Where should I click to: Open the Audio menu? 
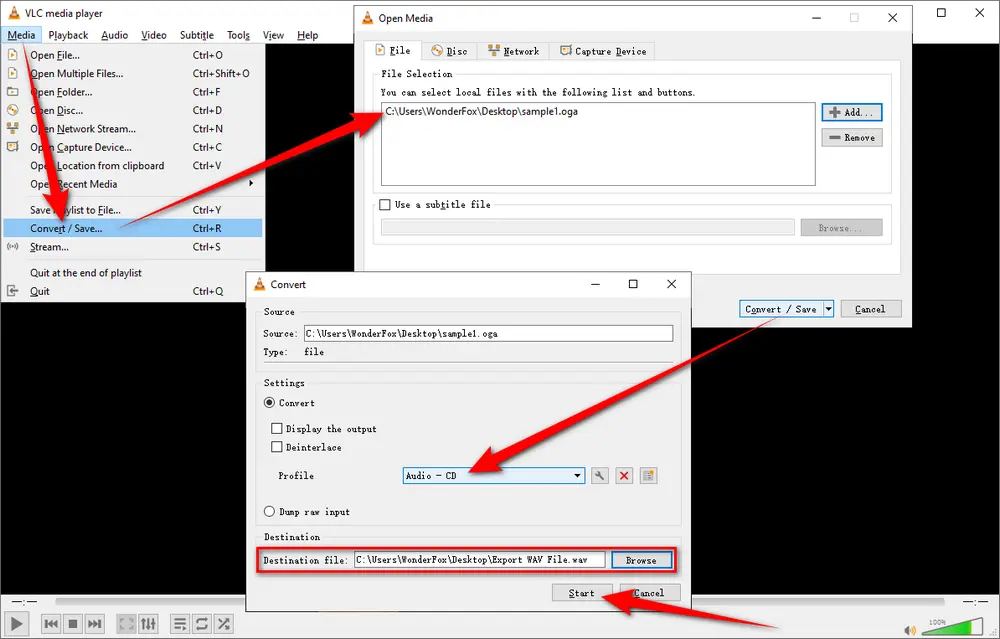(115, 35)
